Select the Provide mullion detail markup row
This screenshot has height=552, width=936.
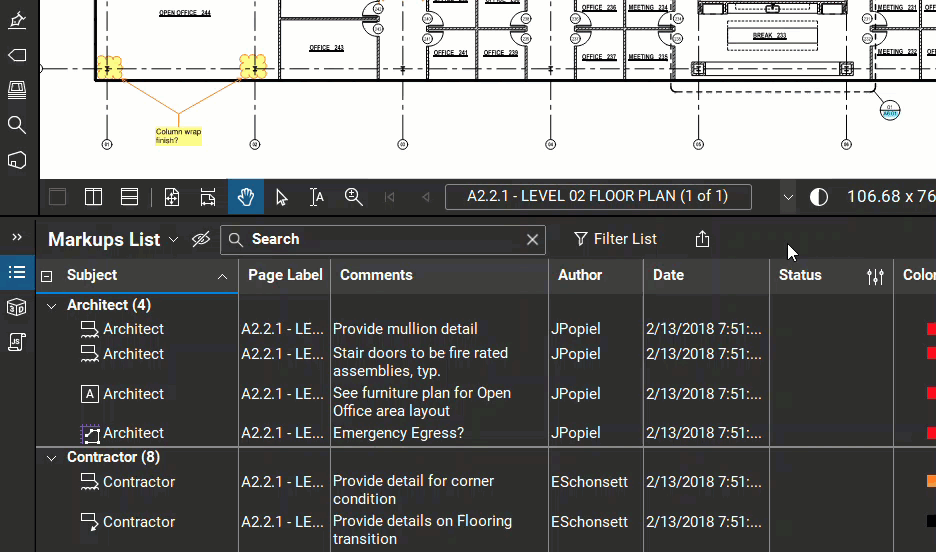pyautogui.click(x=486, y=329)
